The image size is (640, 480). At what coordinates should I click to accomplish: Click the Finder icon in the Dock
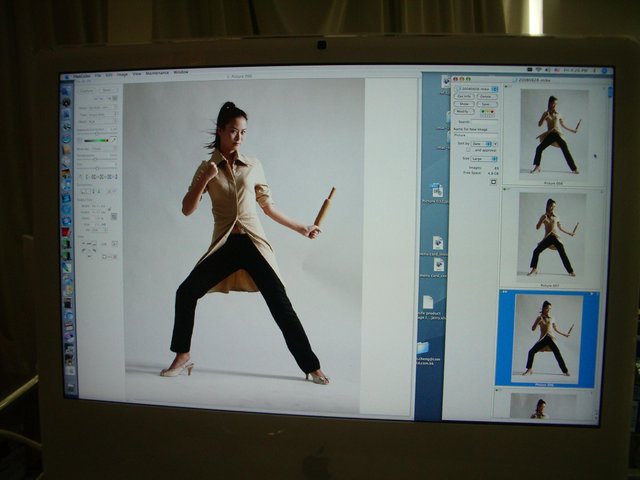(67, 90)
